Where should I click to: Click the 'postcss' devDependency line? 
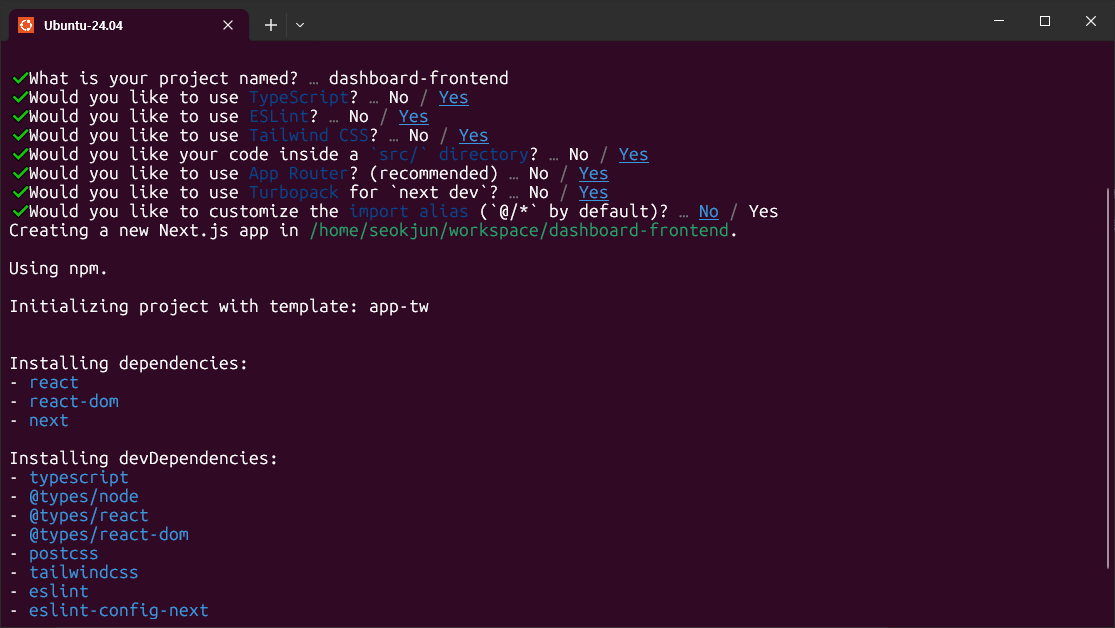pos(64,553)
